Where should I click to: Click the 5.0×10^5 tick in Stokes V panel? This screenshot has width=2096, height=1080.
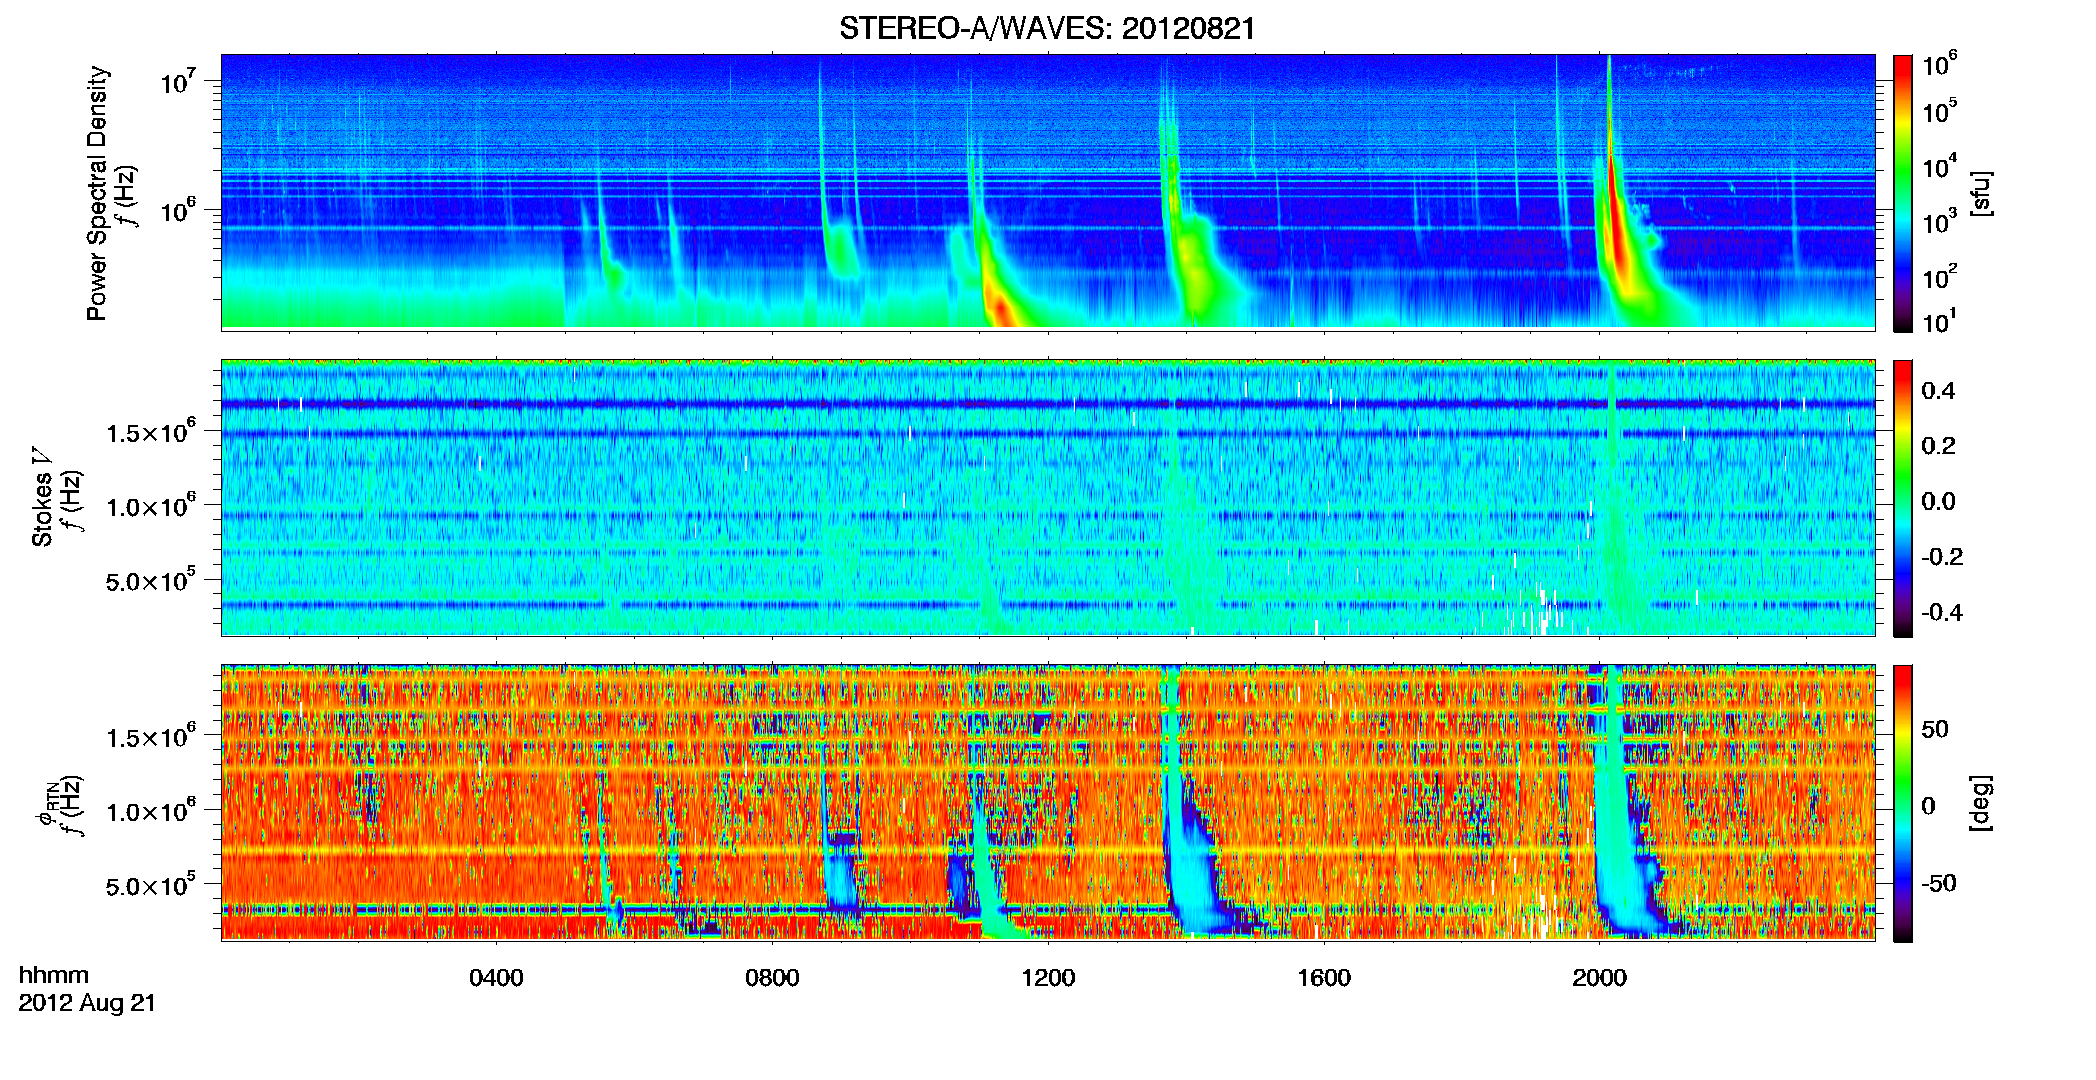pos(151,579)
